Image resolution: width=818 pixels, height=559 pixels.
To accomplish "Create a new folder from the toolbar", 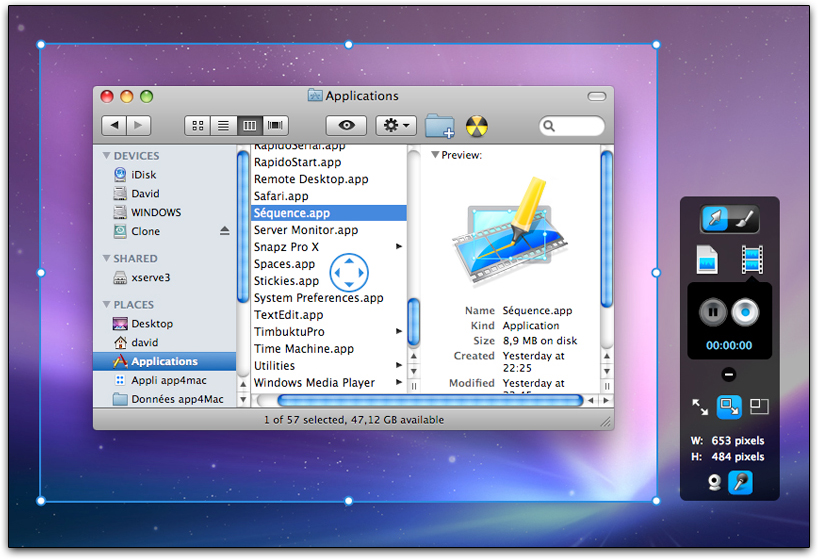I will click(x=439, y=126).
